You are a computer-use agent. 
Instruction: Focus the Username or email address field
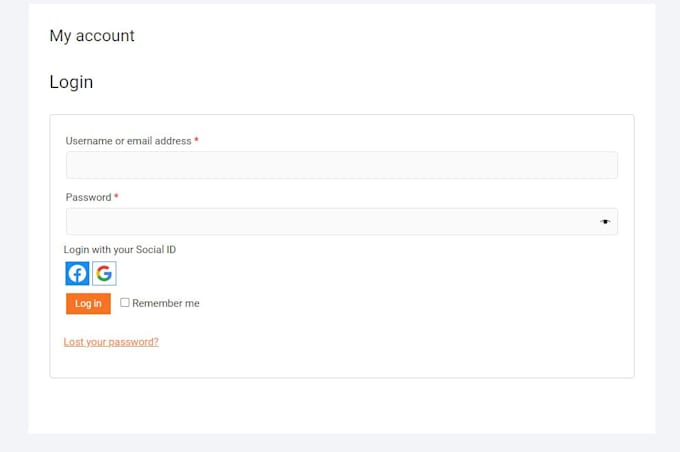coord(342,165)
